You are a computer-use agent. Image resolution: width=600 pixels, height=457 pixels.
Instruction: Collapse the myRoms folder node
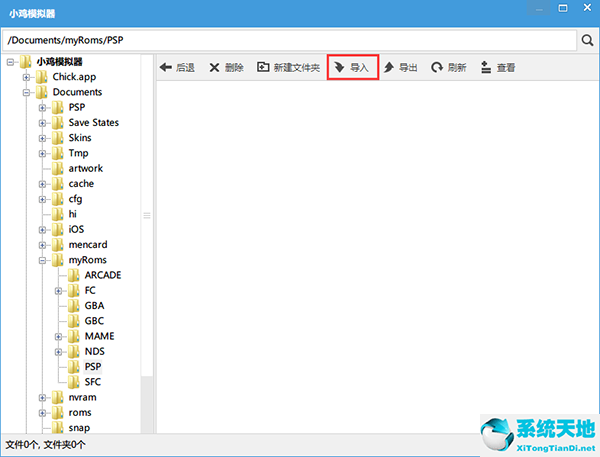43,260
